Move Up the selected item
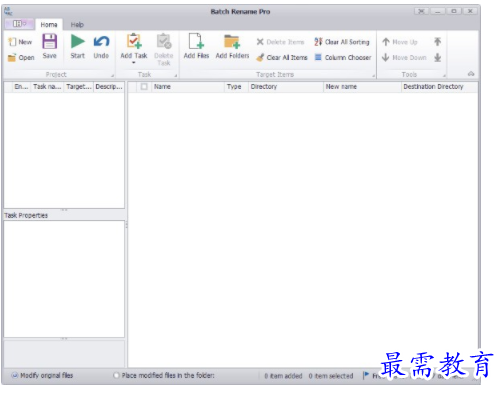This screenshot has width=502, height=396. click(400, 42)
